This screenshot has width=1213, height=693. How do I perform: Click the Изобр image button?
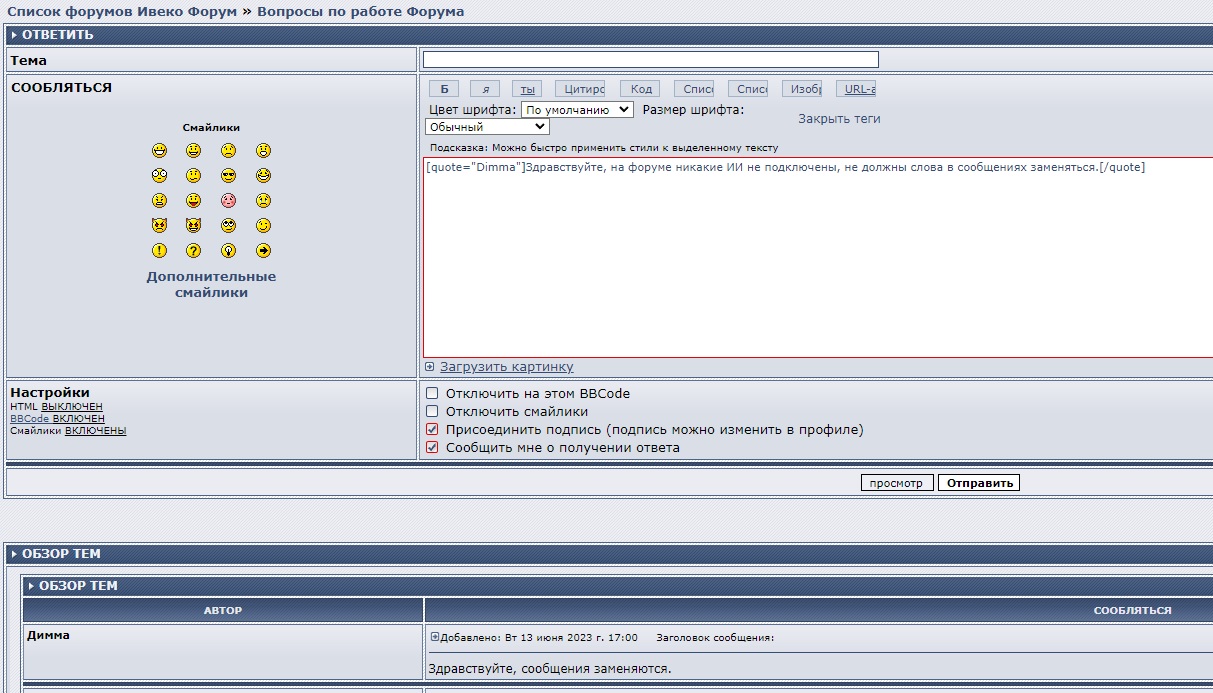coord(802,89)
